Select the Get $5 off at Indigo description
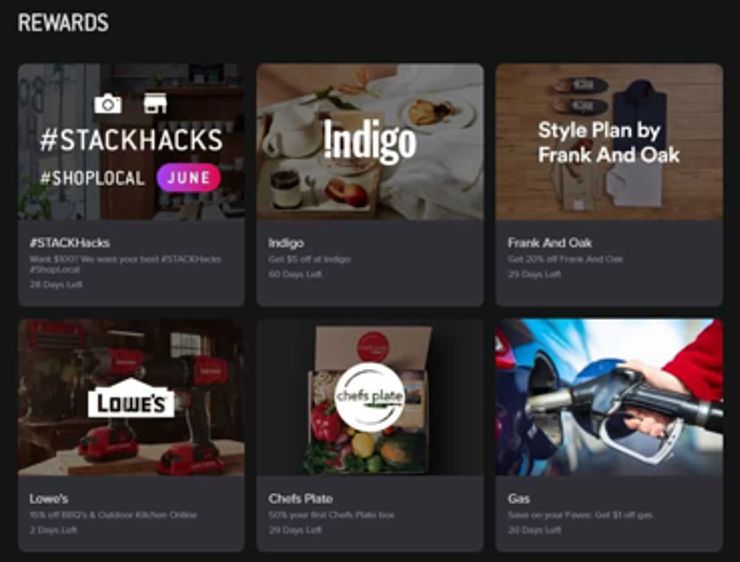 pos(310,259)
